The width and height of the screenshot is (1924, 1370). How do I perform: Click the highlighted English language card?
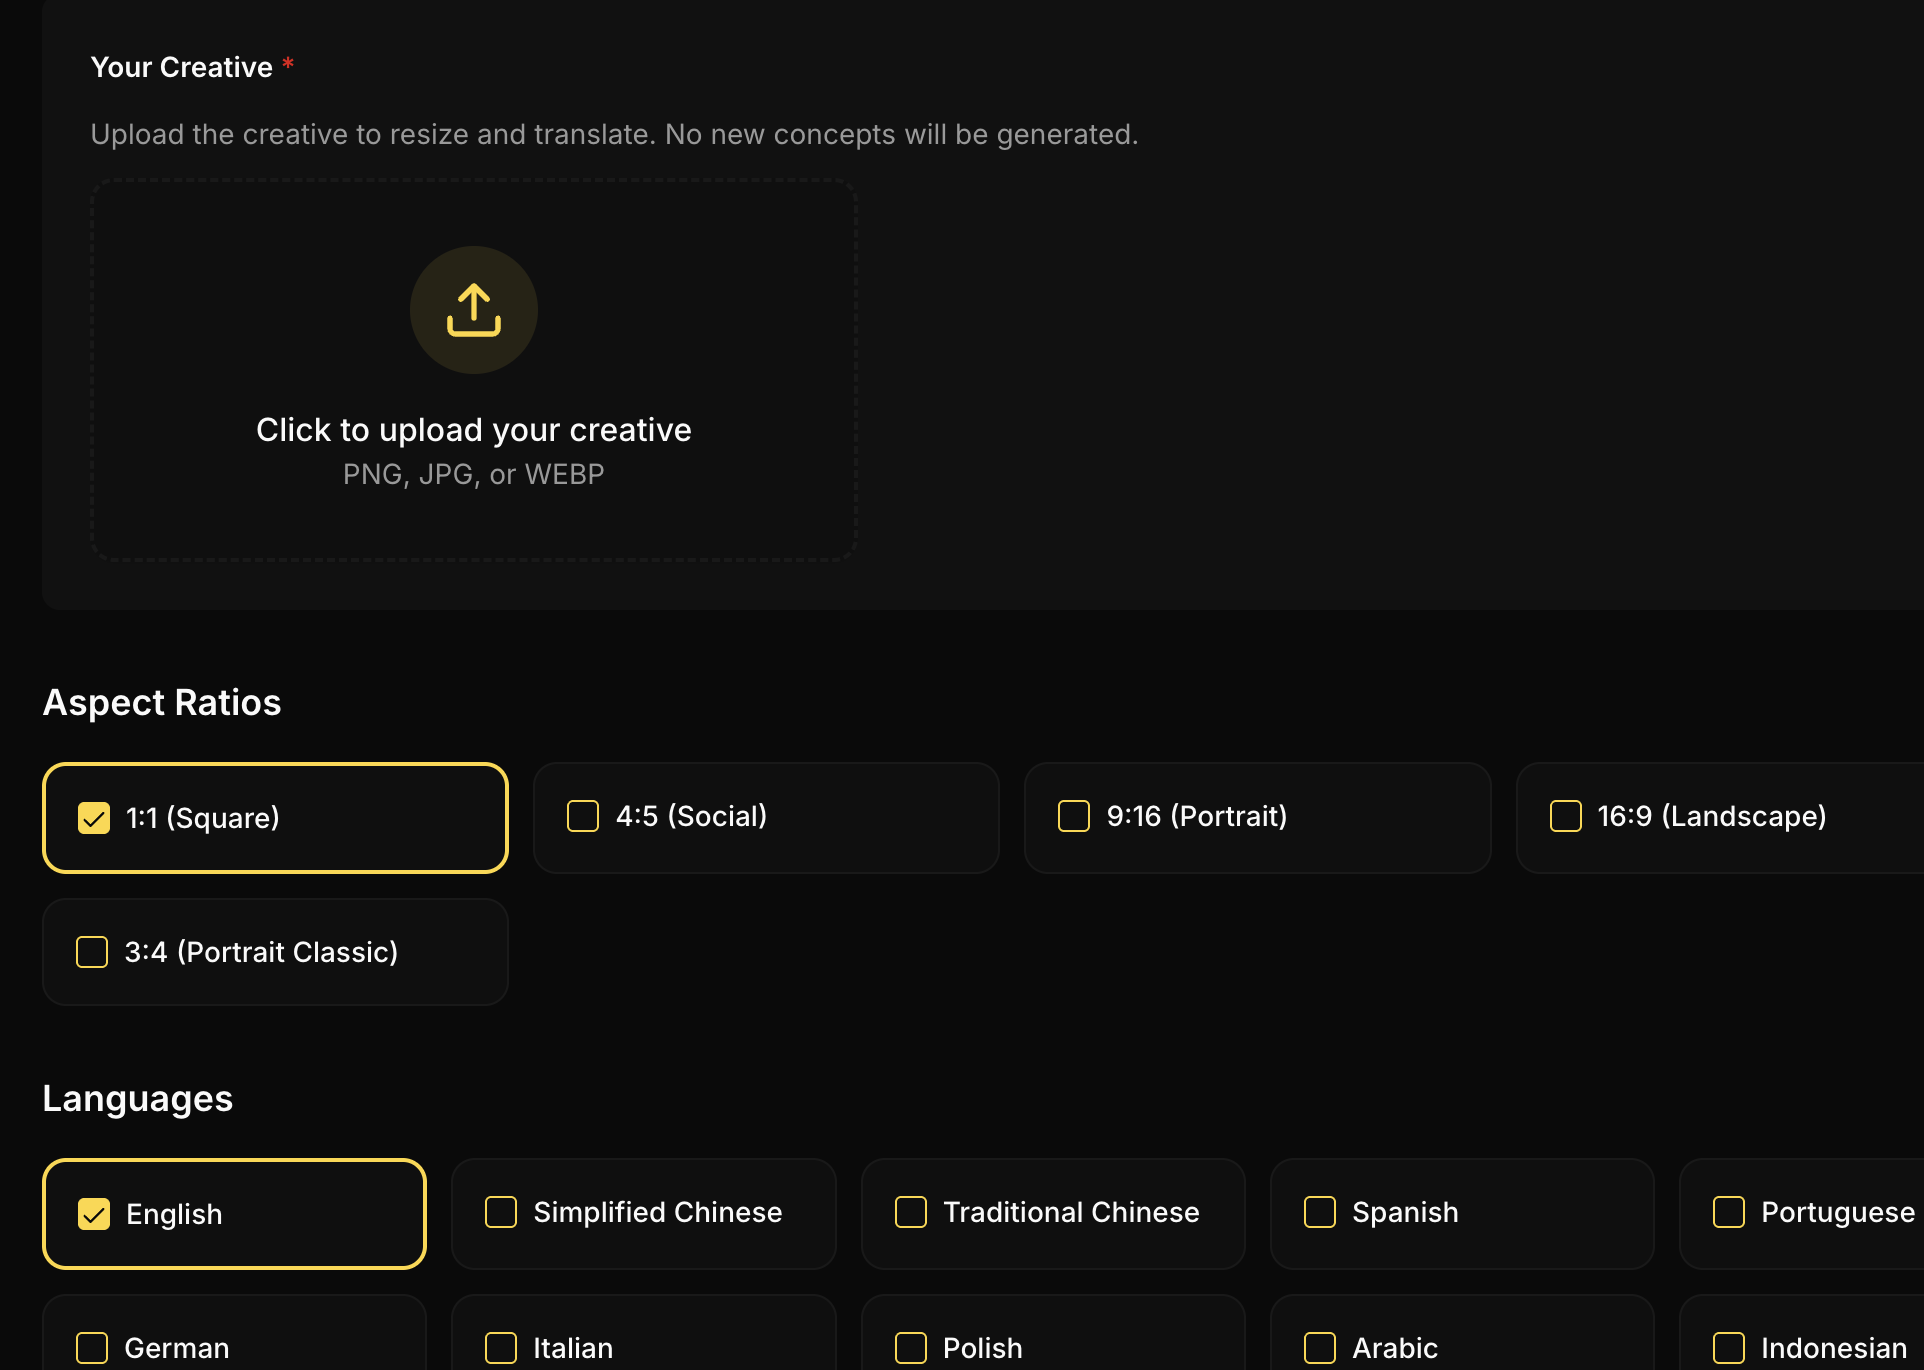(234, 1213)
